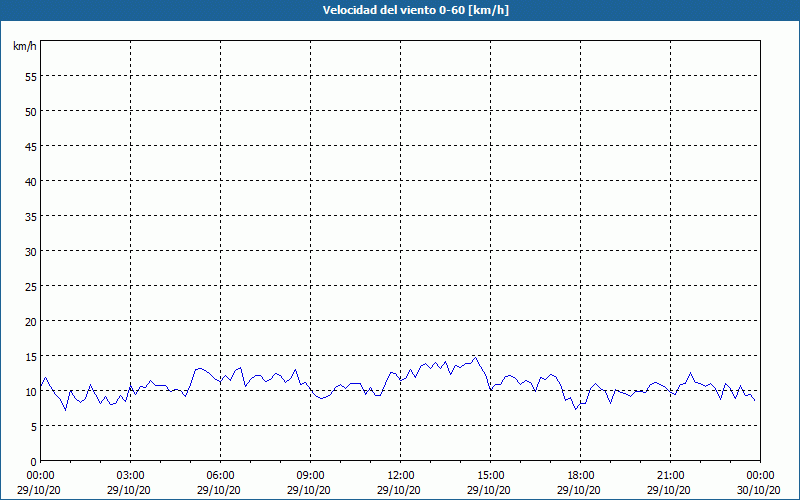Click the y-axis value 50
800x500 pixels.
click(31, 112)
